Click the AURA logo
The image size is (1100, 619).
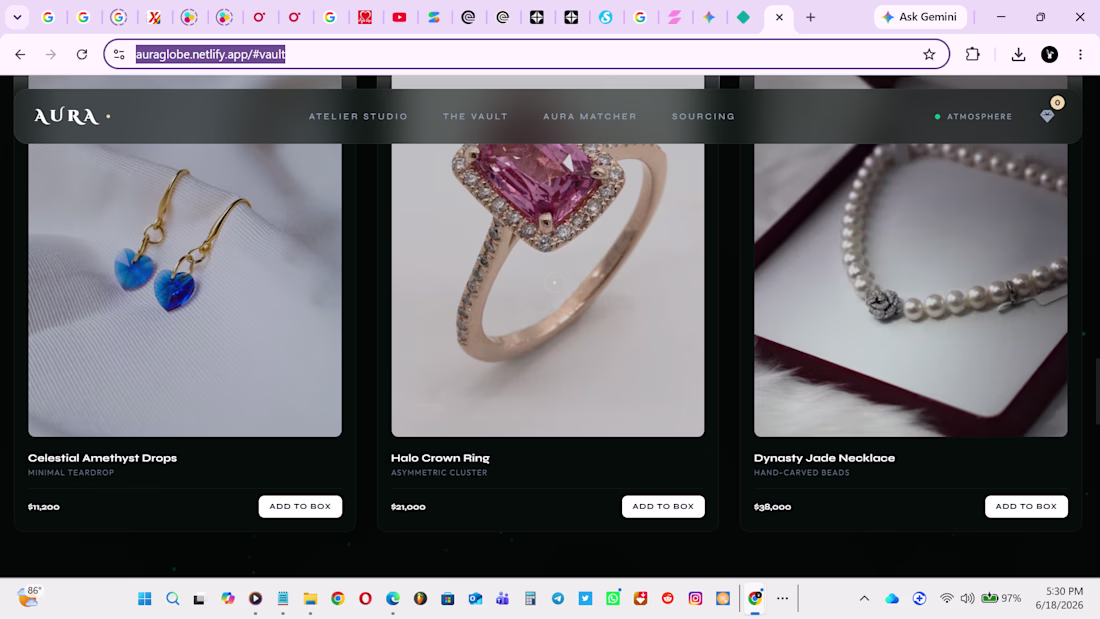click(67, 116)
